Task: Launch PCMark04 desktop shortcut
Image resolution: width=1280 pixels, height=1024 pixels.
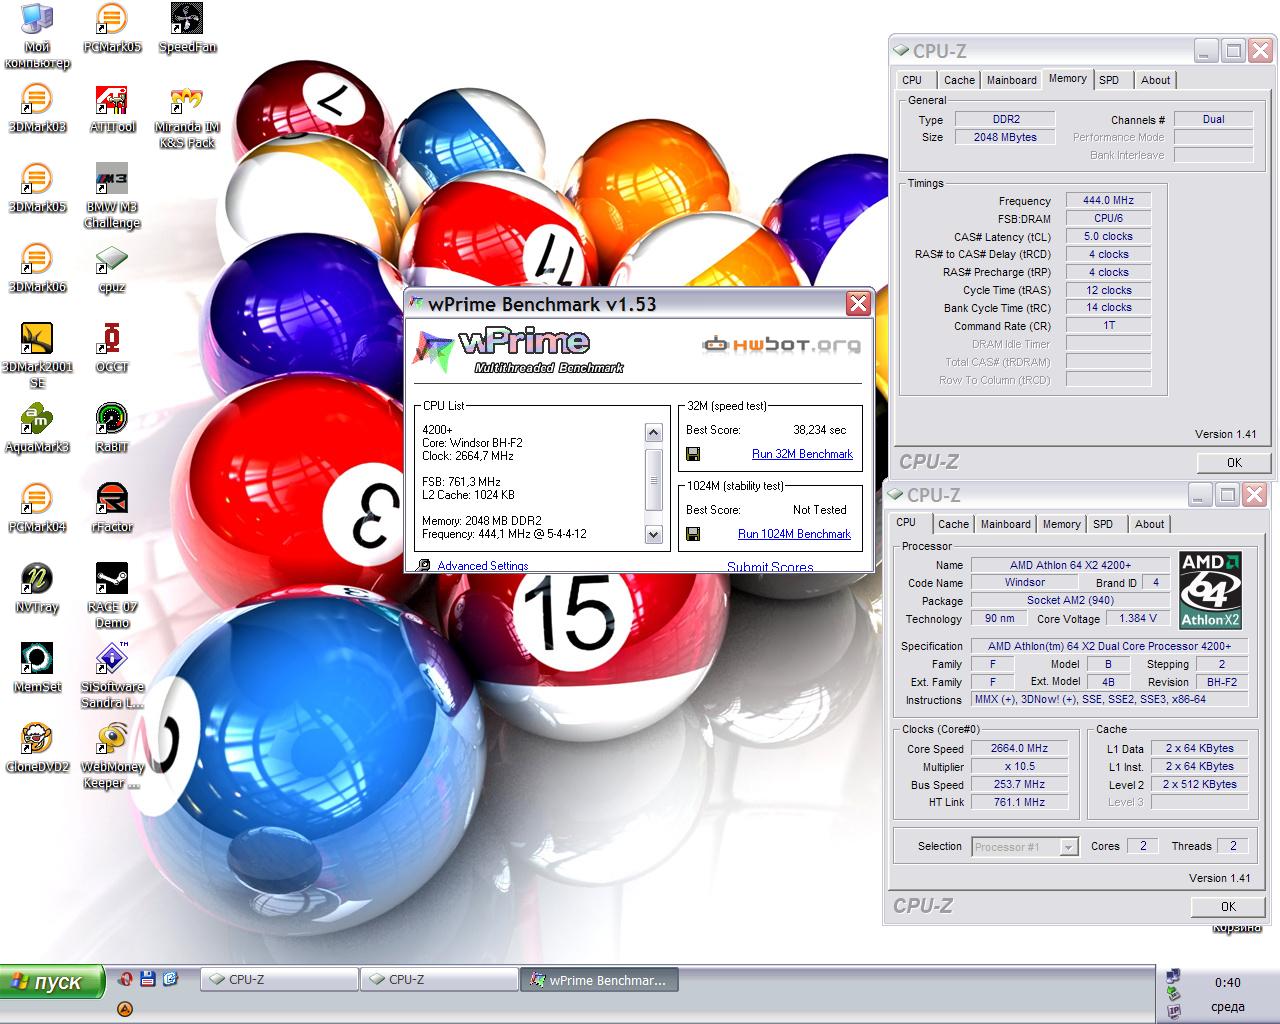Action: click(x=36, y=508)
